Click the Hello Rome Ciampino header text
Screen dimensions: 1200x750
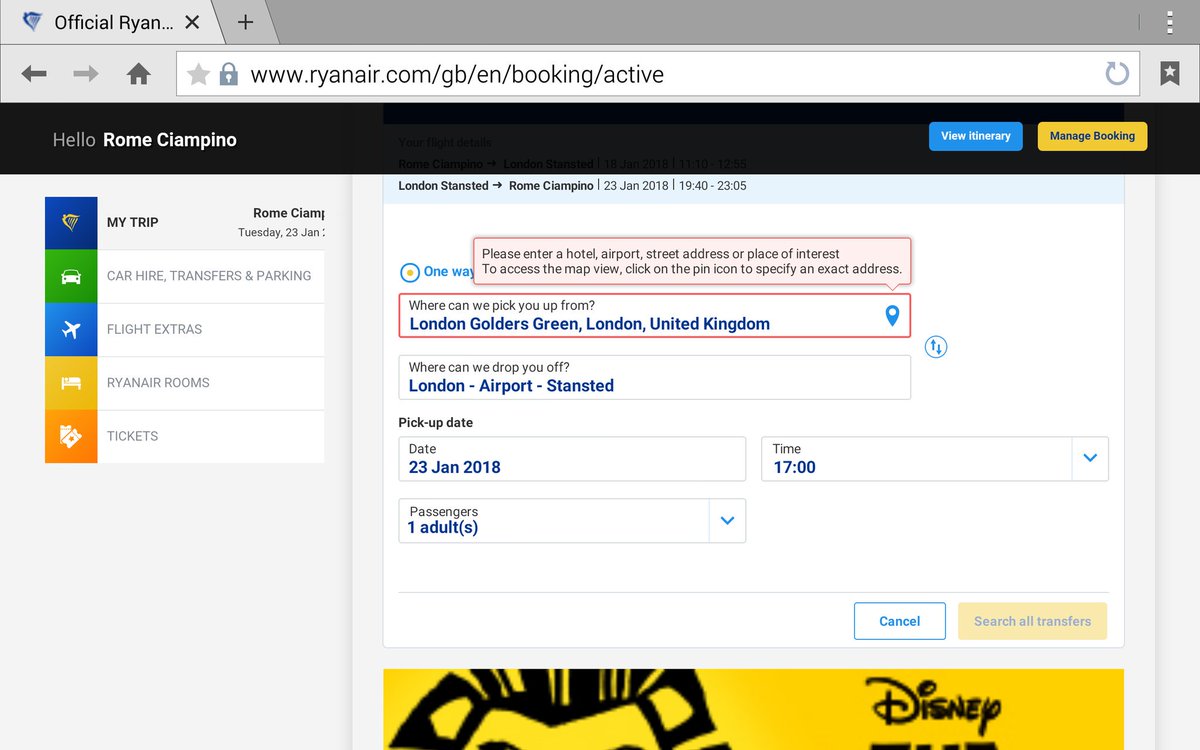pos(145,140)
